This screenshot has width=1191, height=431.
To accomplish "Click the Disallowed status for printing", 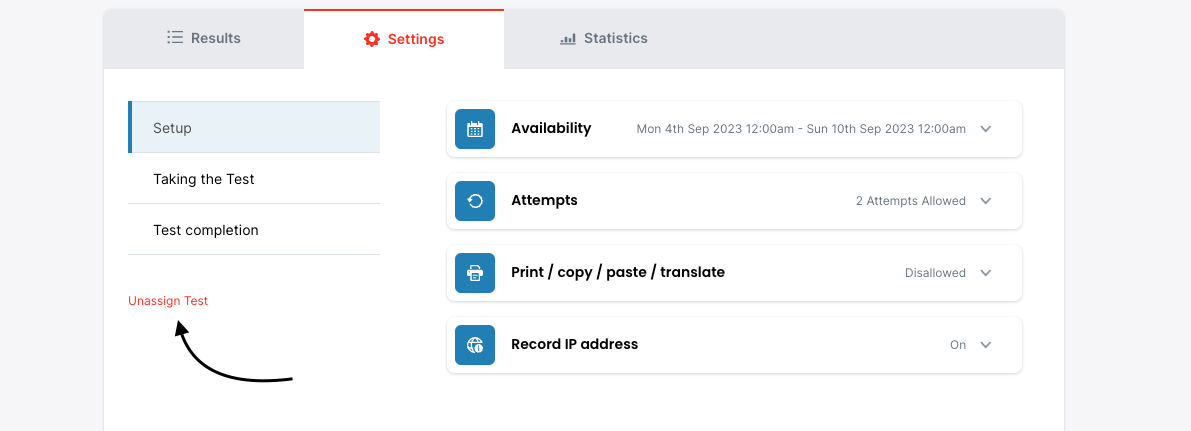I will [935, 273].
